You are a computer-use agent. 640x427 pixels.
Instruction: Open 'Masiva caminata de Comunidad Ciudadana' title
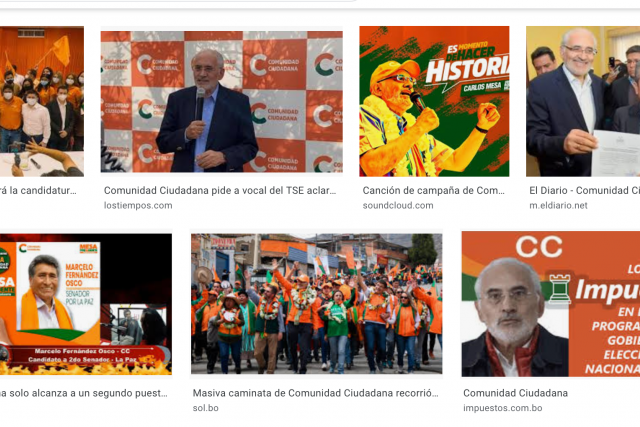pos(316,393)
